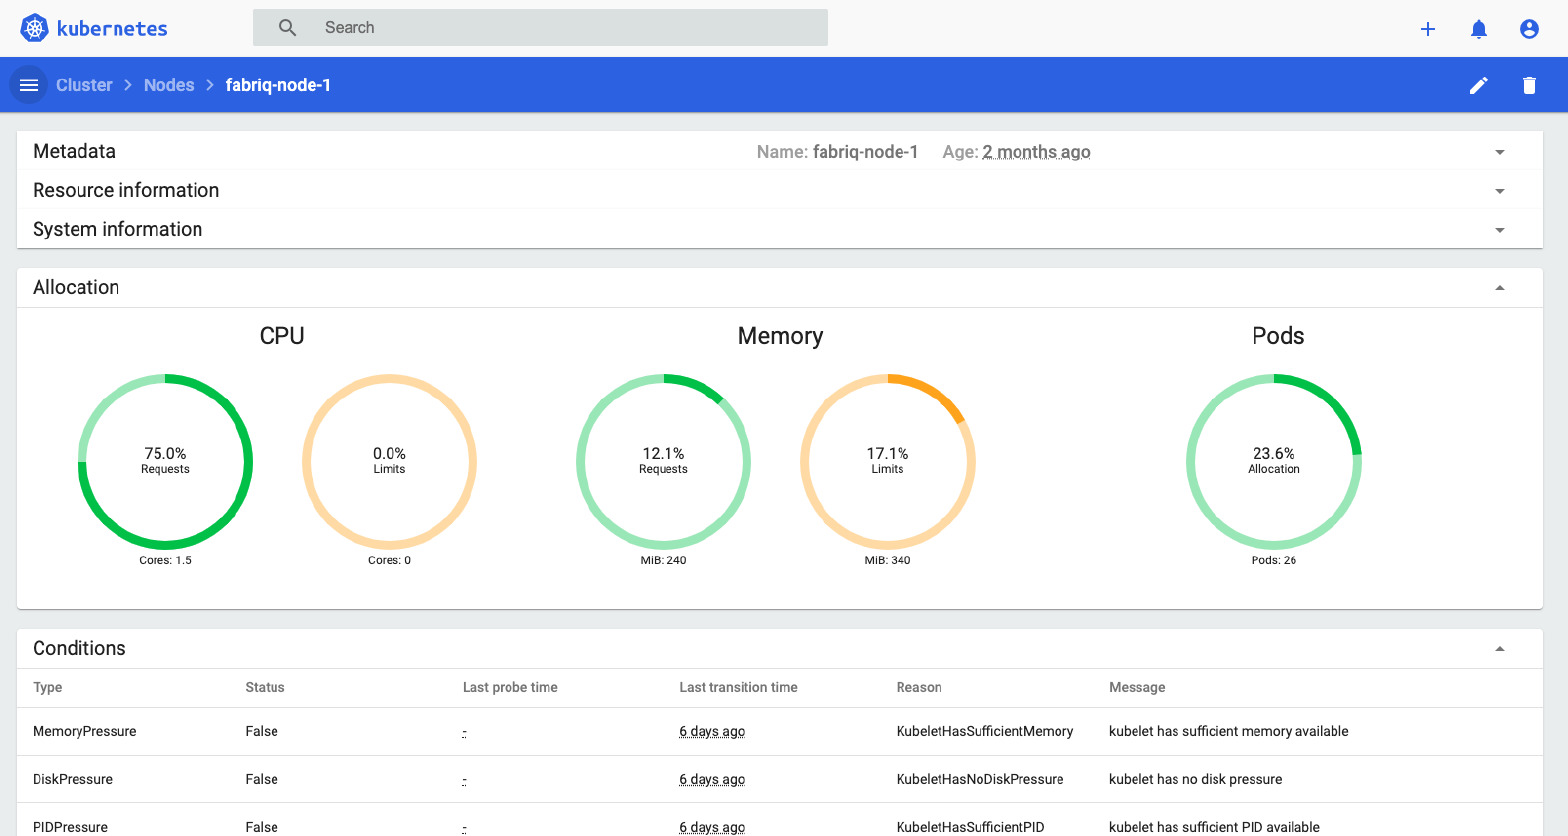This screenshot has width=1568, height=836.
Task: Click KubeletHasSufficientPID reason cell
Action: 970,827
